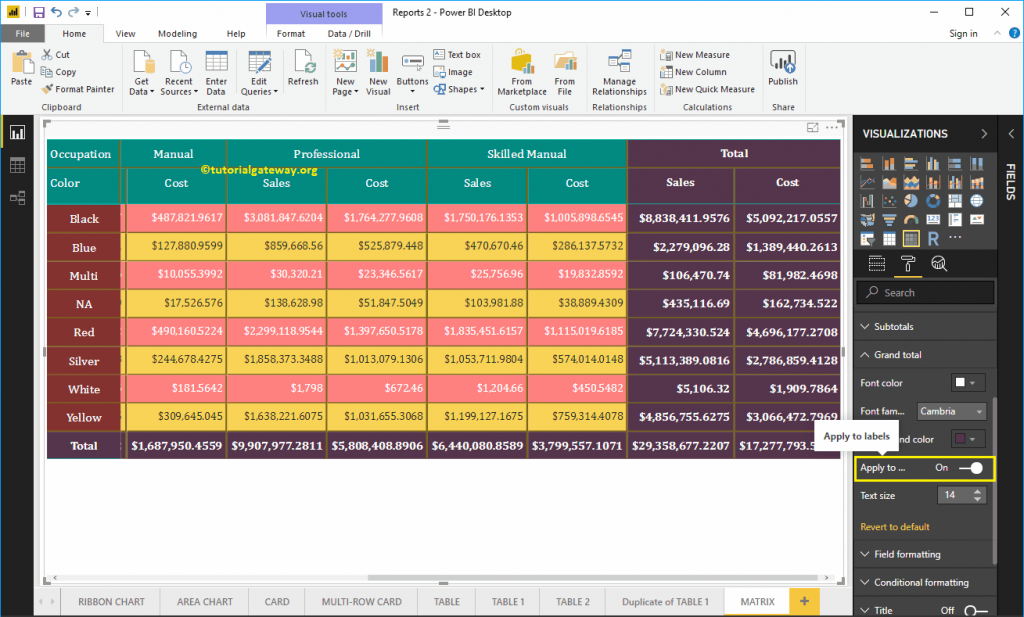This screenshot has height=617, width=1024.
Task: Open the Shapes dropdown in ribbon
Action: 458,88
